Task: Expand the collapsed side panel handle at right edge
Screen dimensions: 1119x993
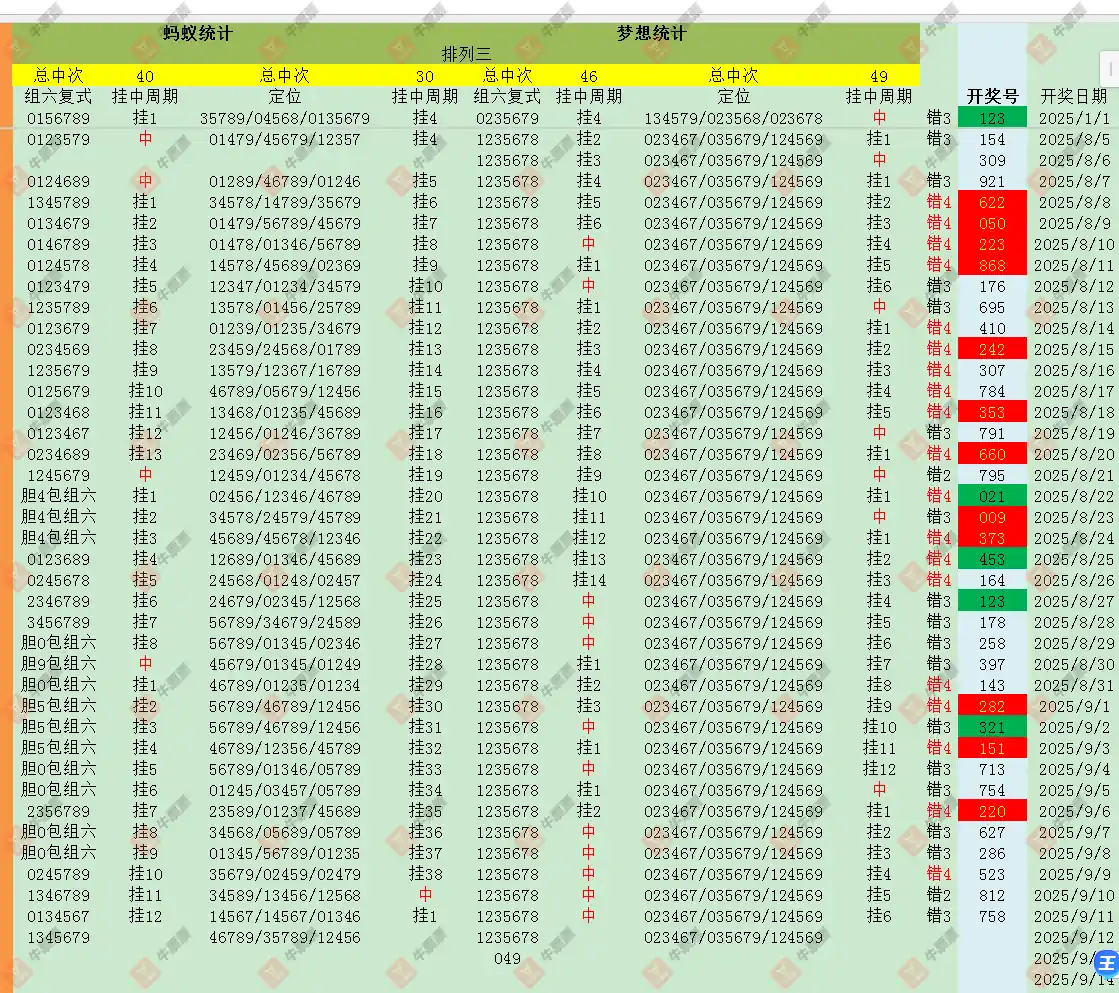Action: (x=1110, y=69)
